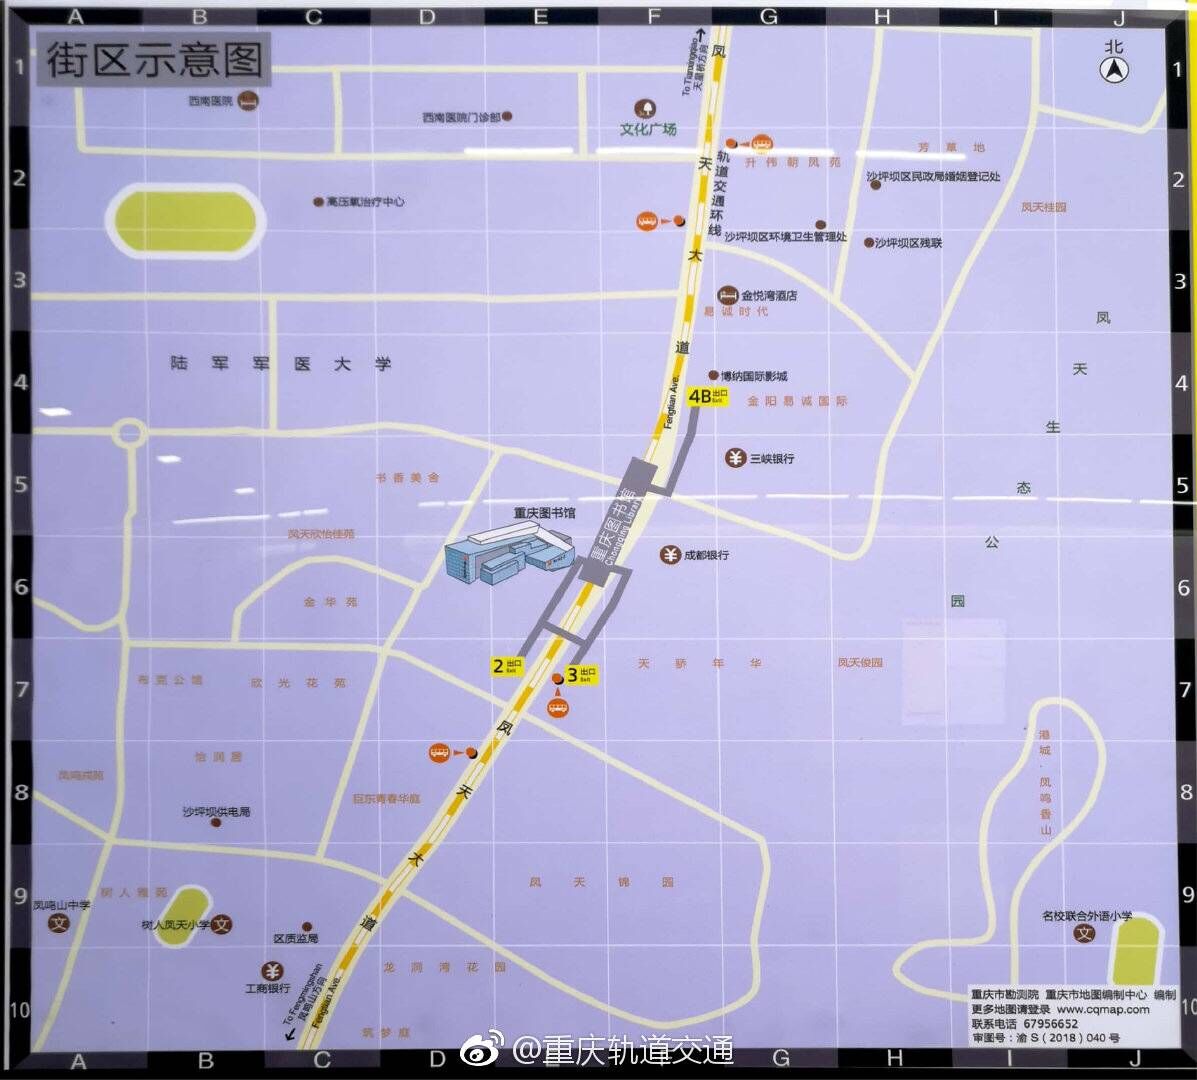Click the 金阳易诚国际 label
1197x1080 pixels.
pyautogui.click(x=797, y=401)
